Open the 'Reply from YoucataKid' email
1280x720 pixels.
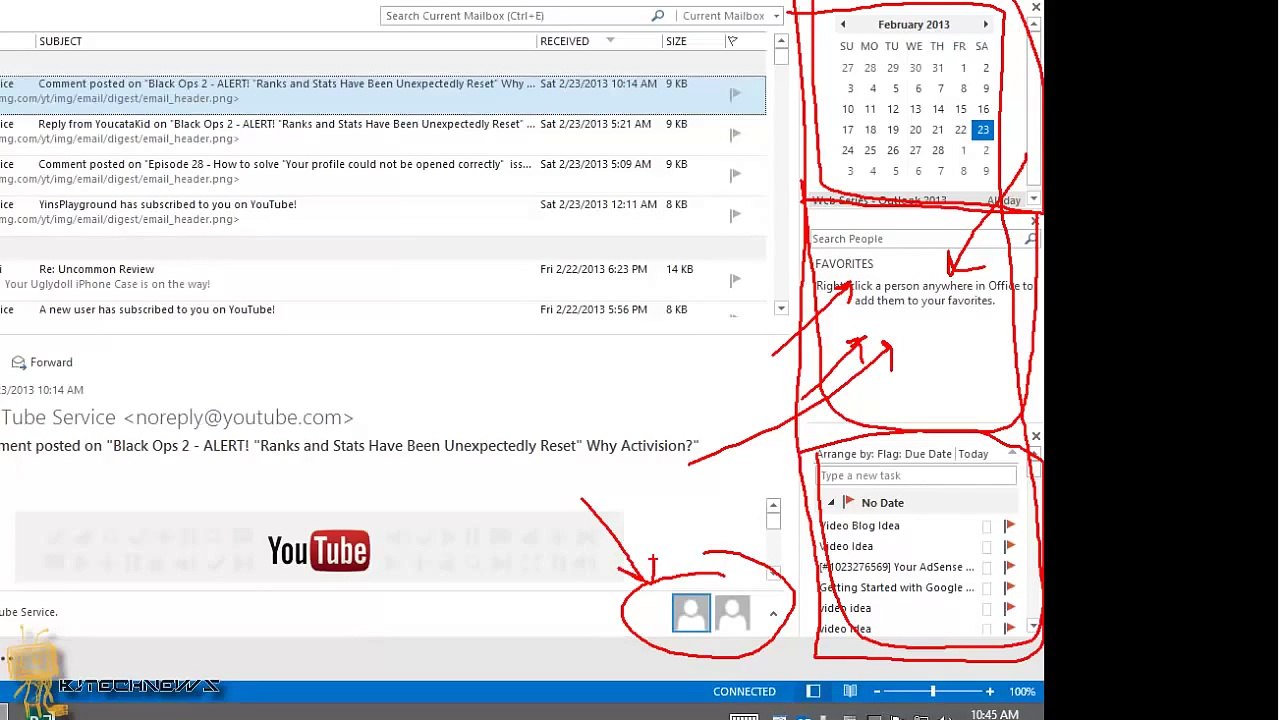tap(384, 131)
